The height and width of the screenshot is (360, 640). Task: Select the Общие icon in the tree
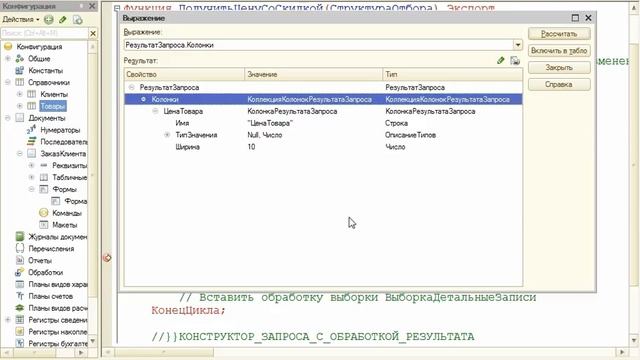pos(20,58)
